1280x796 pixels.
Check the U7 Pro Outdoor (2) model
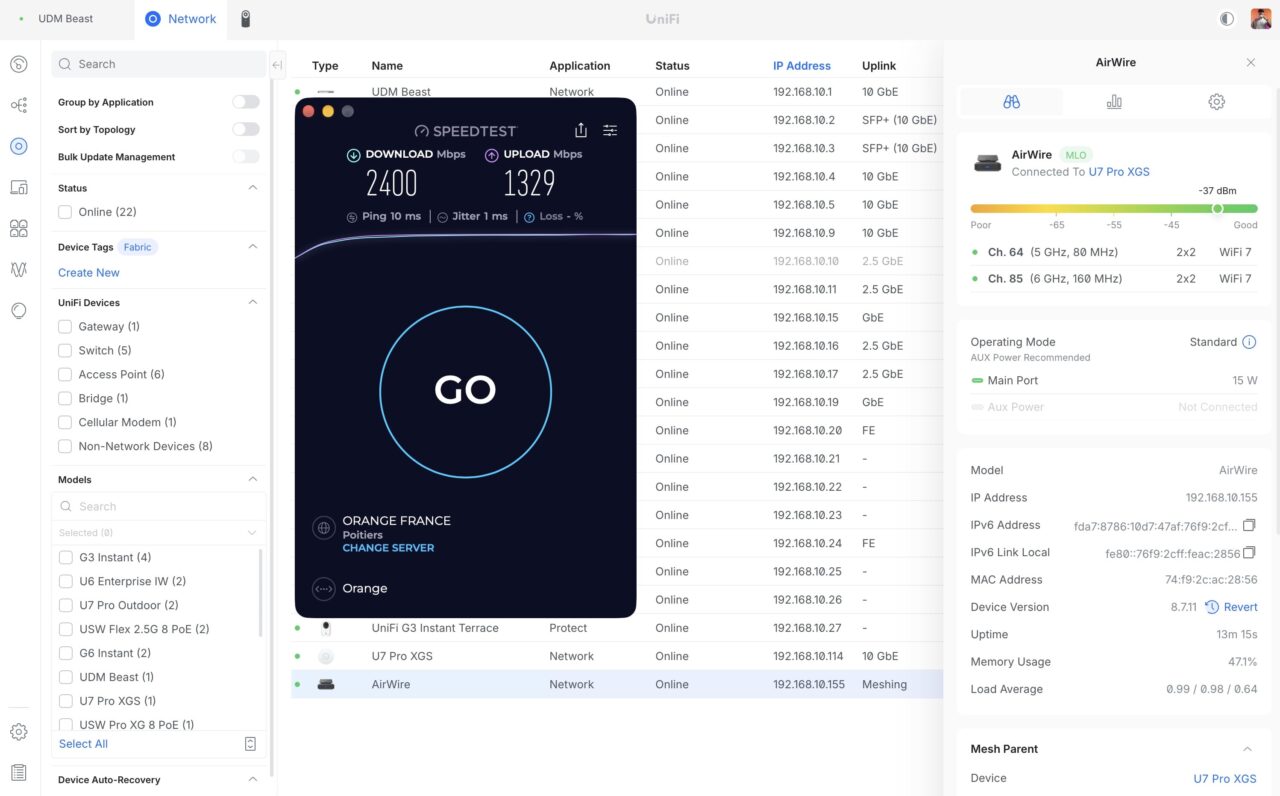65,605
